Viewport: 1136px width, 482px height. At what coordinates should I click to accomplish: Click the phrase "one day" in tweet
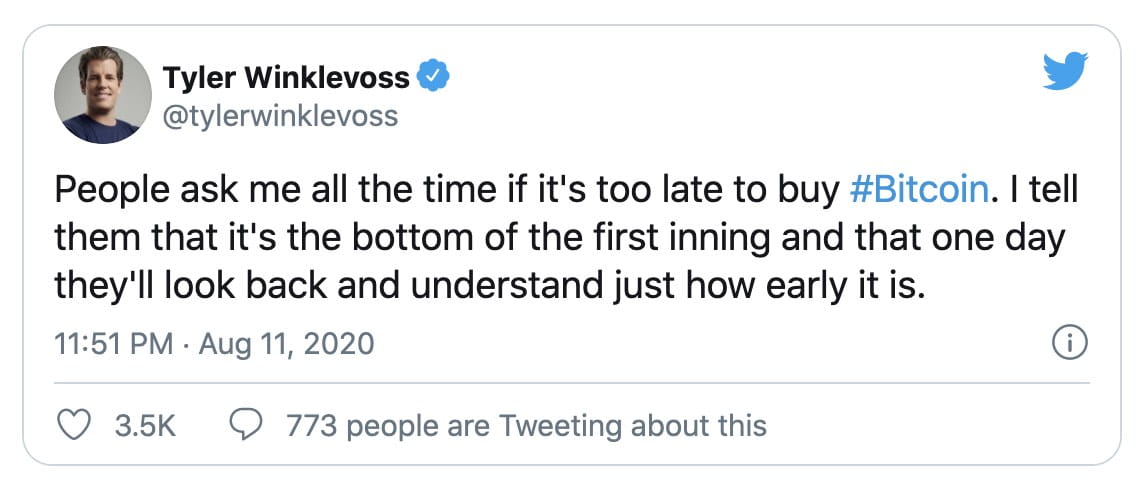[1011, 239]
